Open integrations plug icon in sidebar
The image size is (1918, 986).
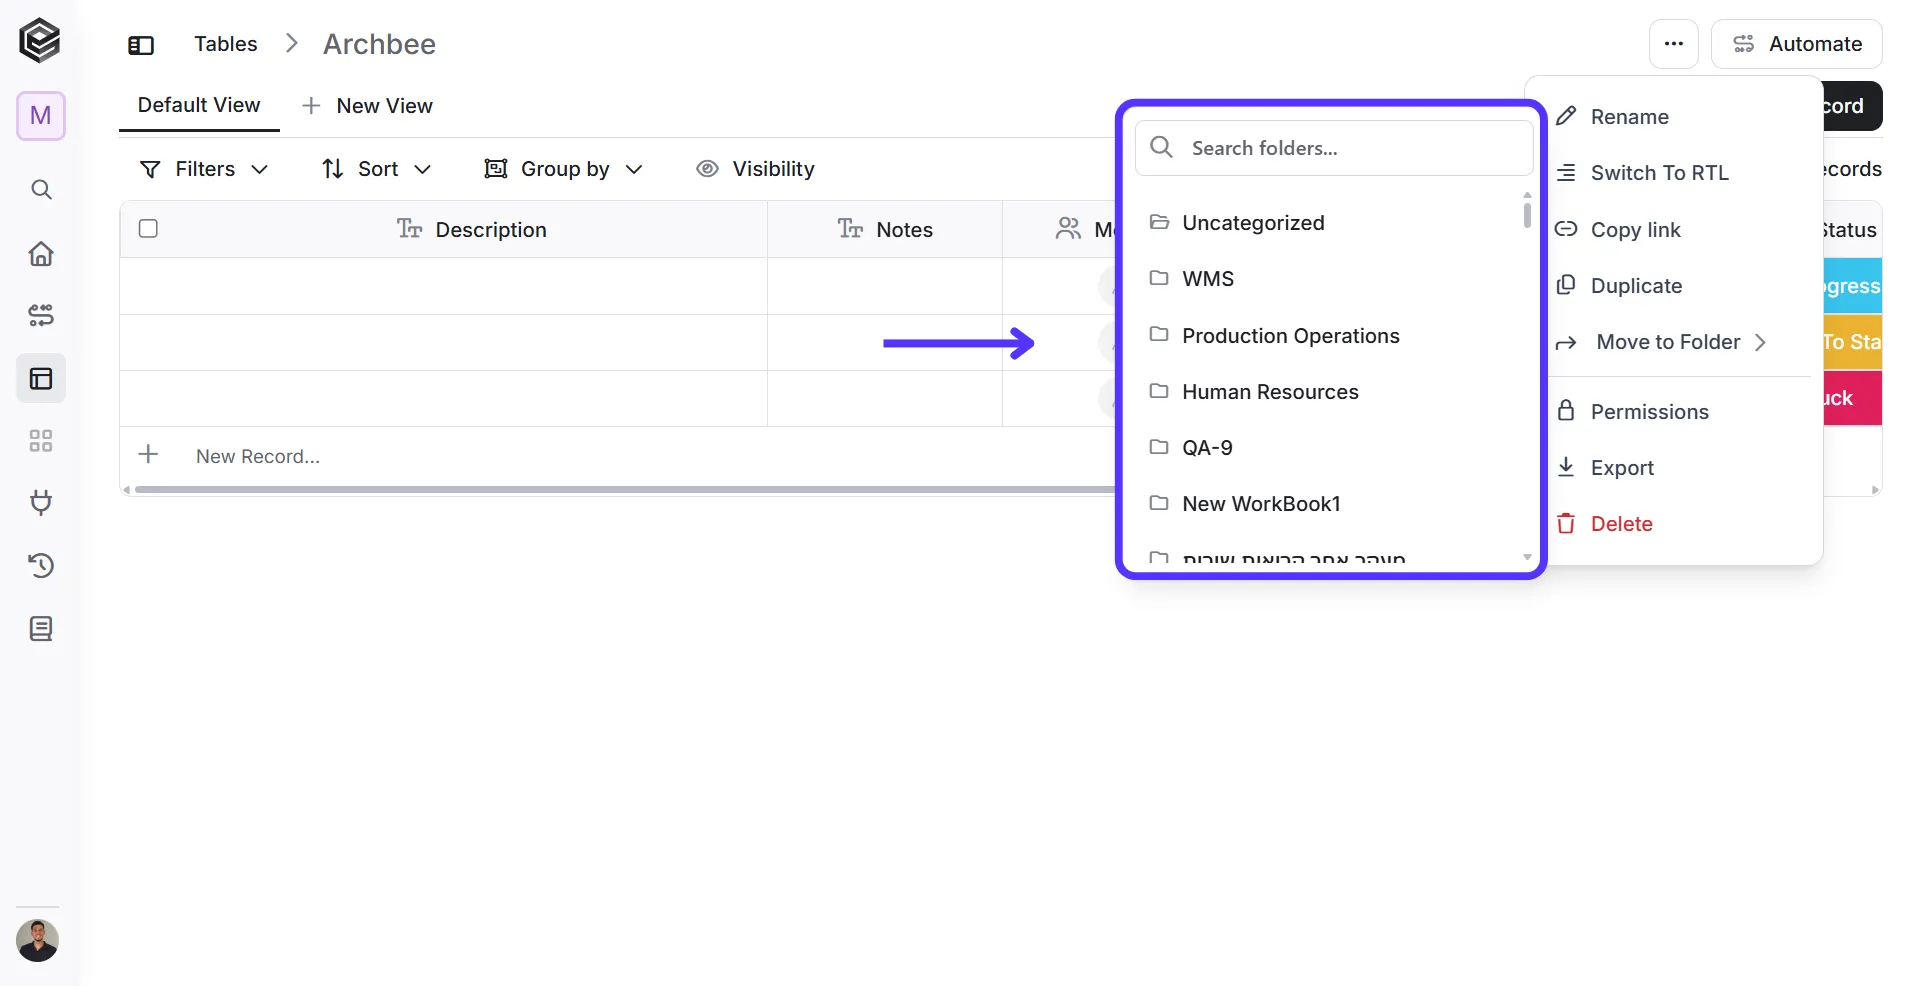pyautogui.click(x=41, y=502)
